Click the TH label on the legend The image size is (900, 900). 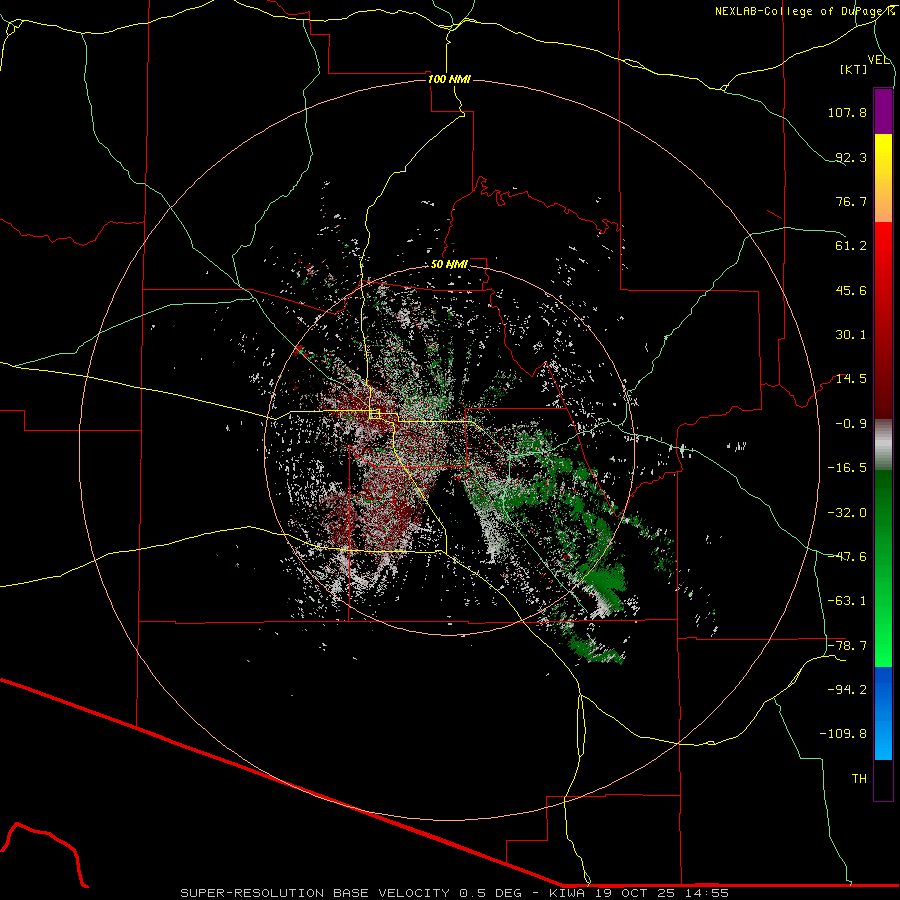(x=859, y=779)
